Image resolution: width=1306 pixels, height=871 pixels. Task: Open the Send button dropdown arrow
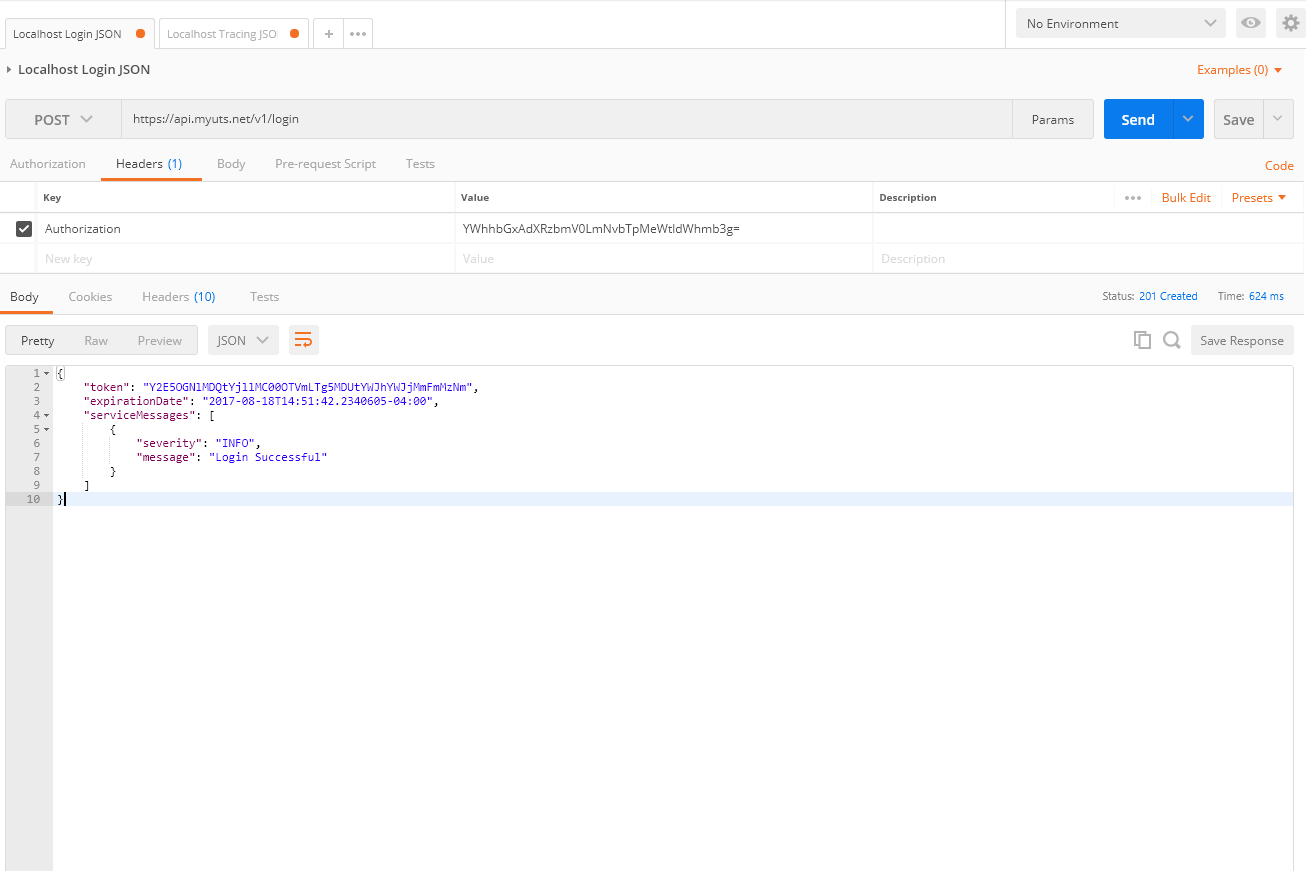1188,118
